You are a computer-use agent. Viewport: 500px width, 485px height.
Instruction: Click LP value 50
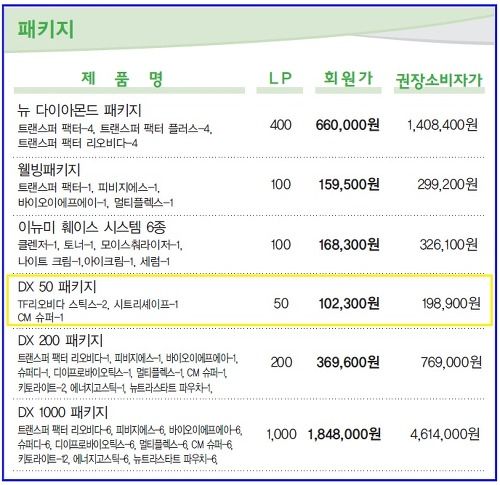click(x=281, y=303)
